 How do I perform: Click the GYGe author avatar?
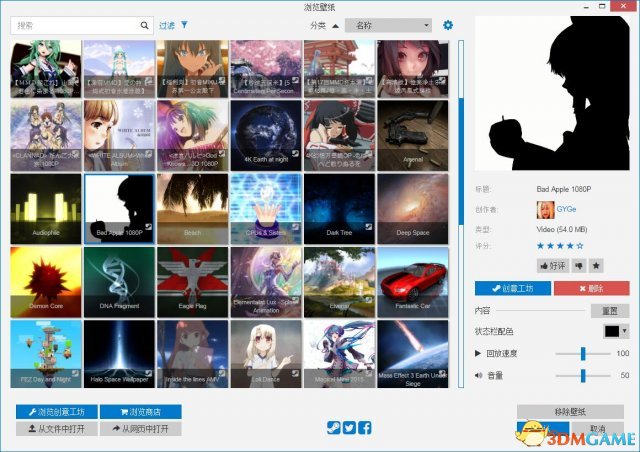click(x=547, y=210)
